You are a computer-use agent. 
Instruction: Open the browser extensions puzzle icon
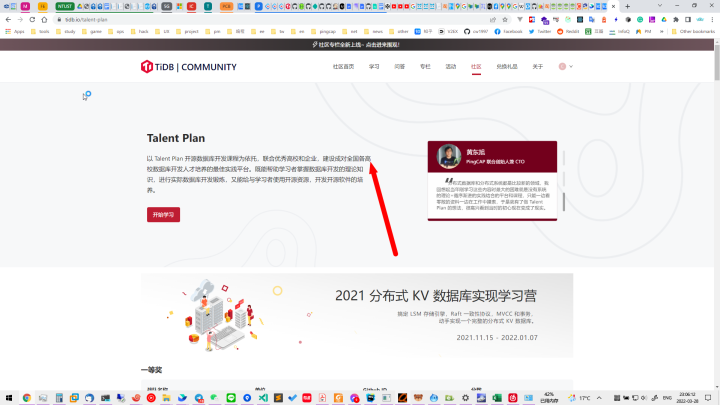(676, 20)
